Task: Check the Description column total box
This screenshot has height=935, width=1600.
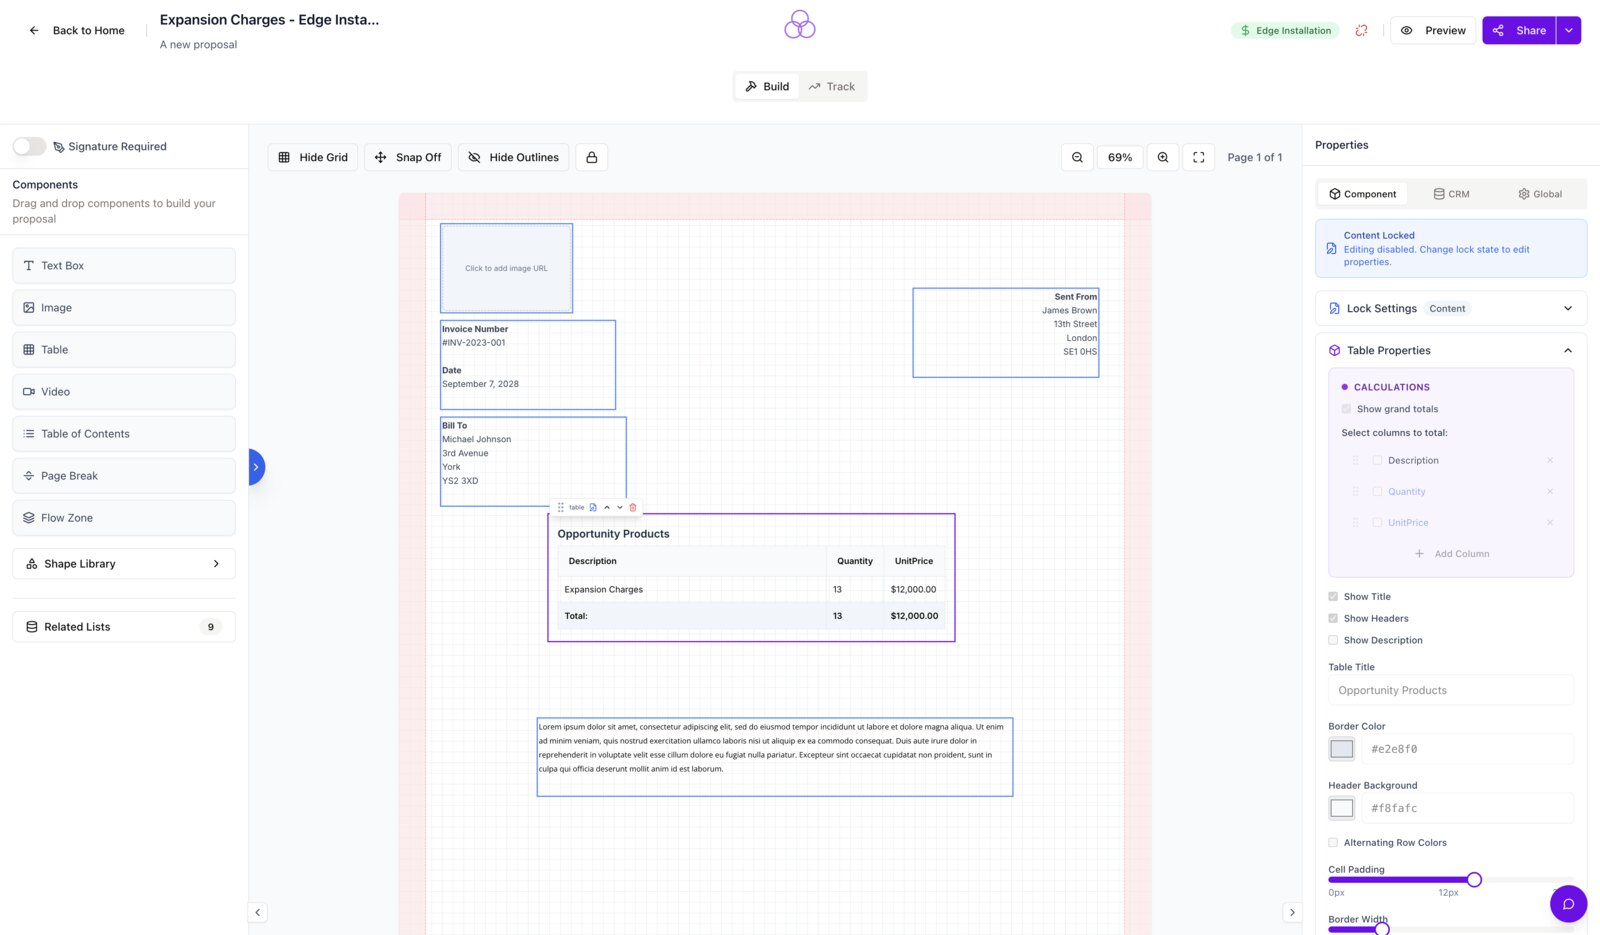Action: tap(1377, 460)
